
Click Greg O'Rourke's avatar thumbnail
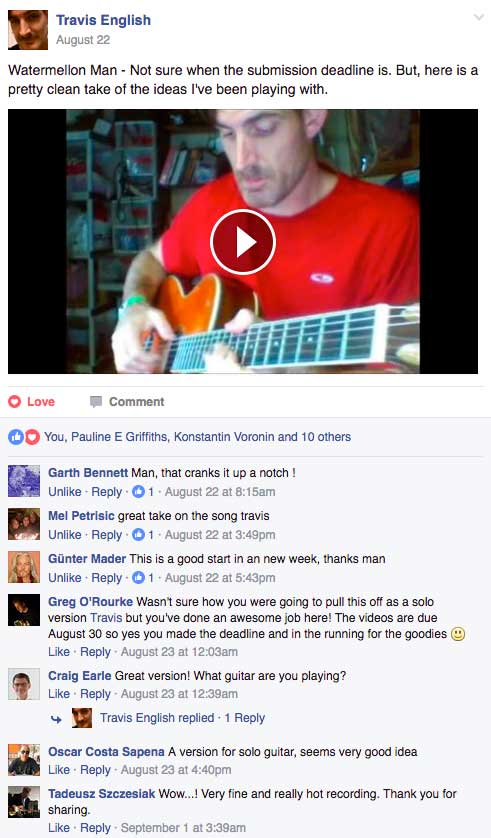24,610
